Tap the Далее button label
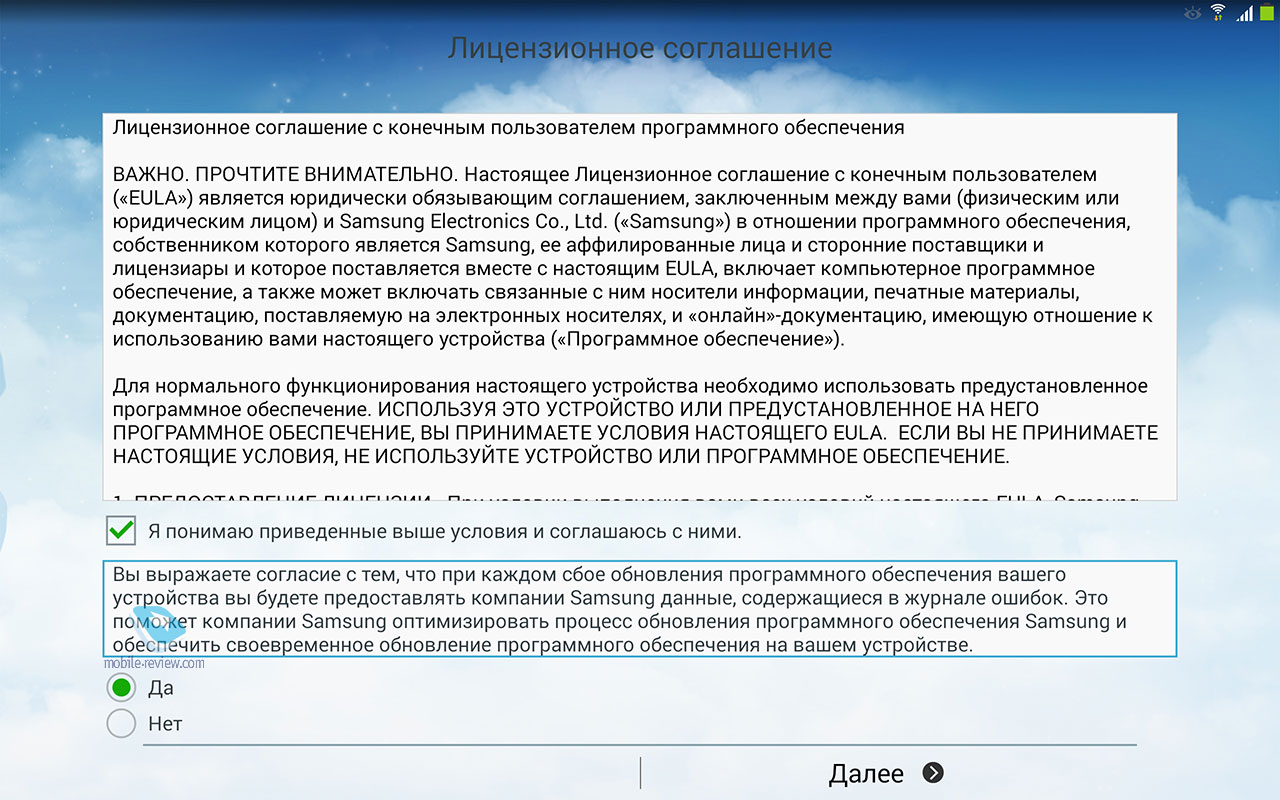Viewport: 1280px width, 800px height. [x=866, y=773]
